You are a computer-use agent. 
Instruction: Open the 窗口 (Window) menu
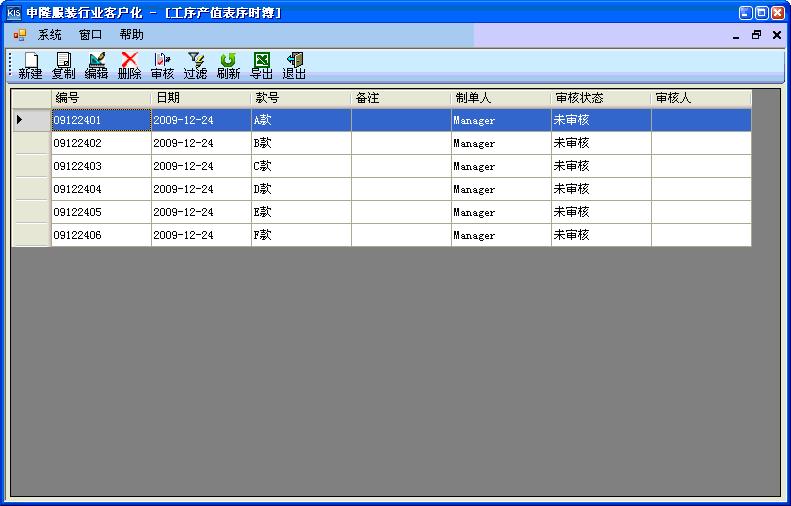click(x=90, y=35)
